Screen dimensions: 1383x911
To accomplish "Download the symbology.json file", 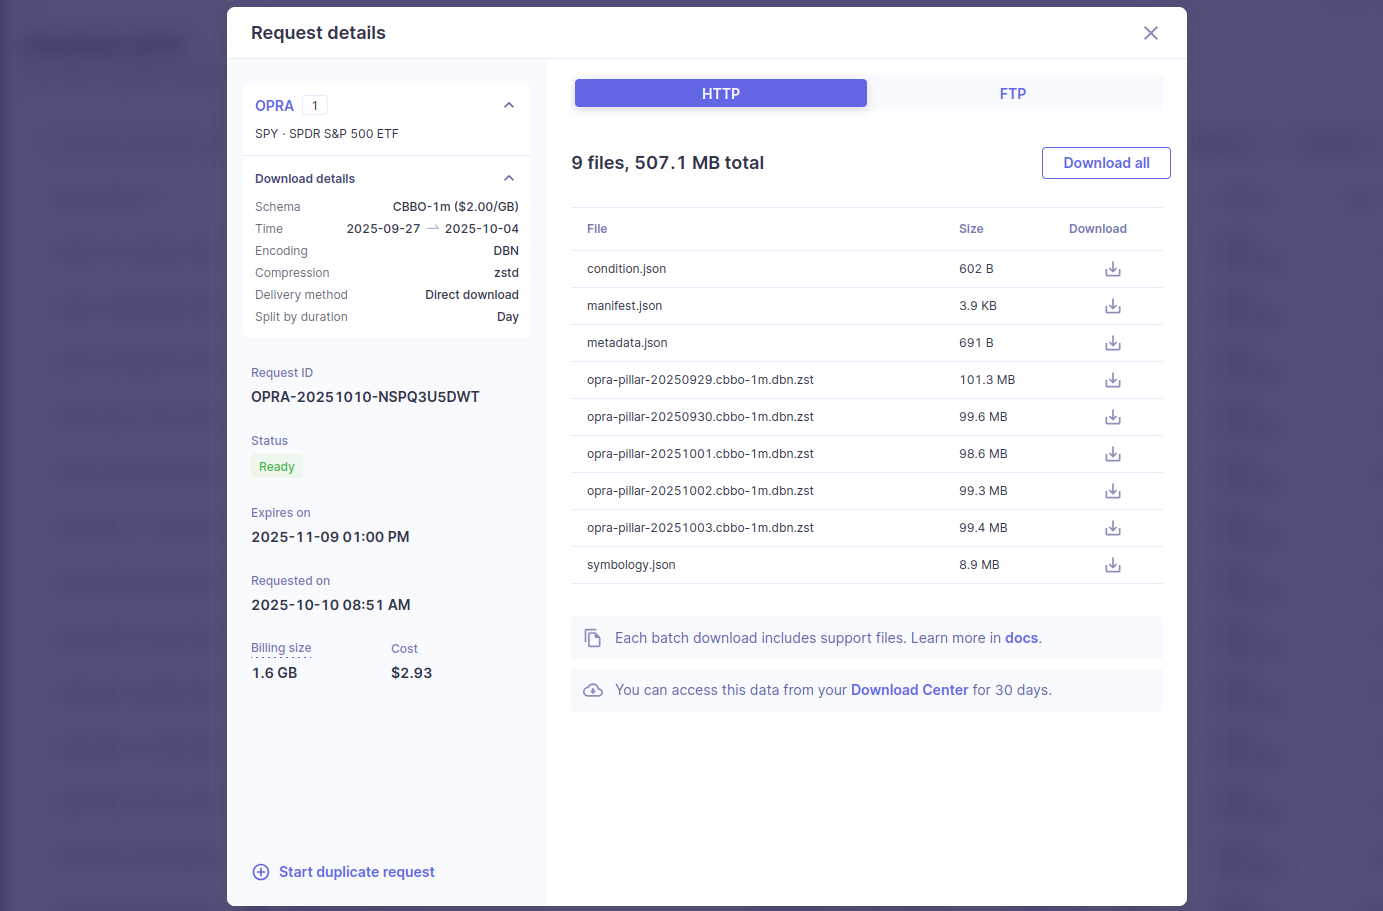I will pyautogui.click(x=1112, y=565).
